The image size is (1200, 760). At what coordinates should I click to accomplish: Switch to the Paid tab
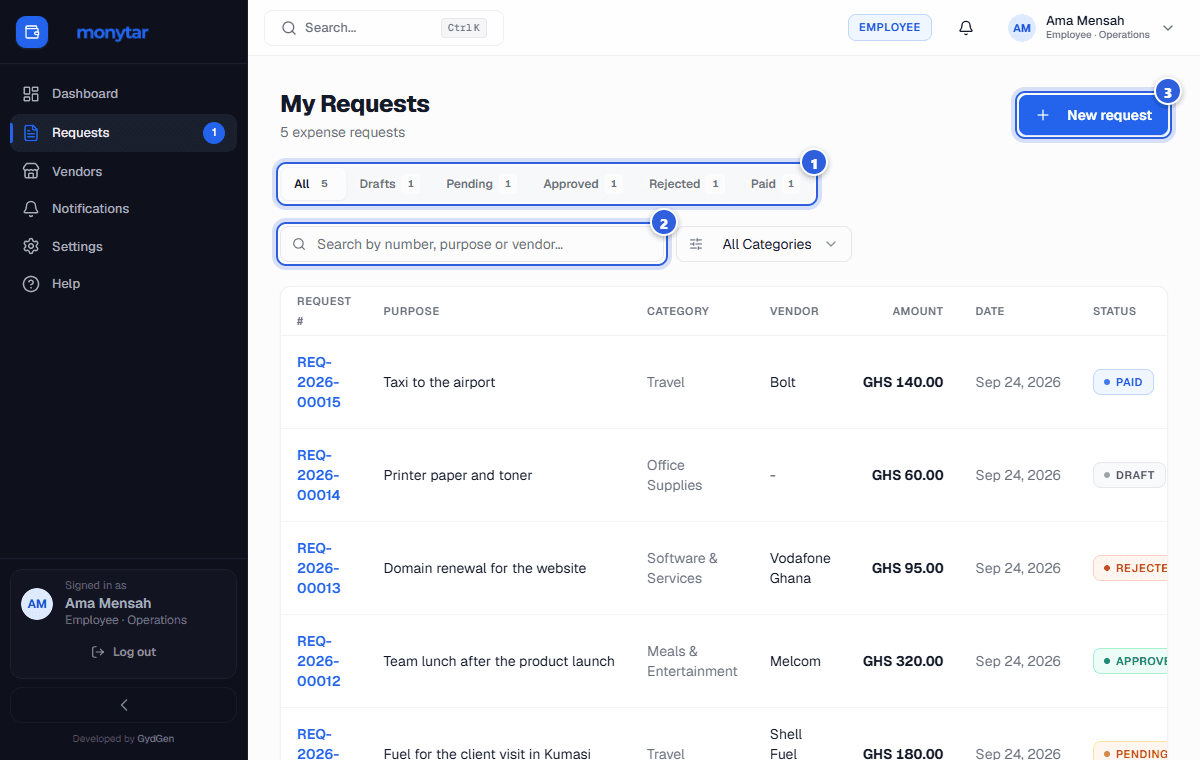click(x=774, y=184)
